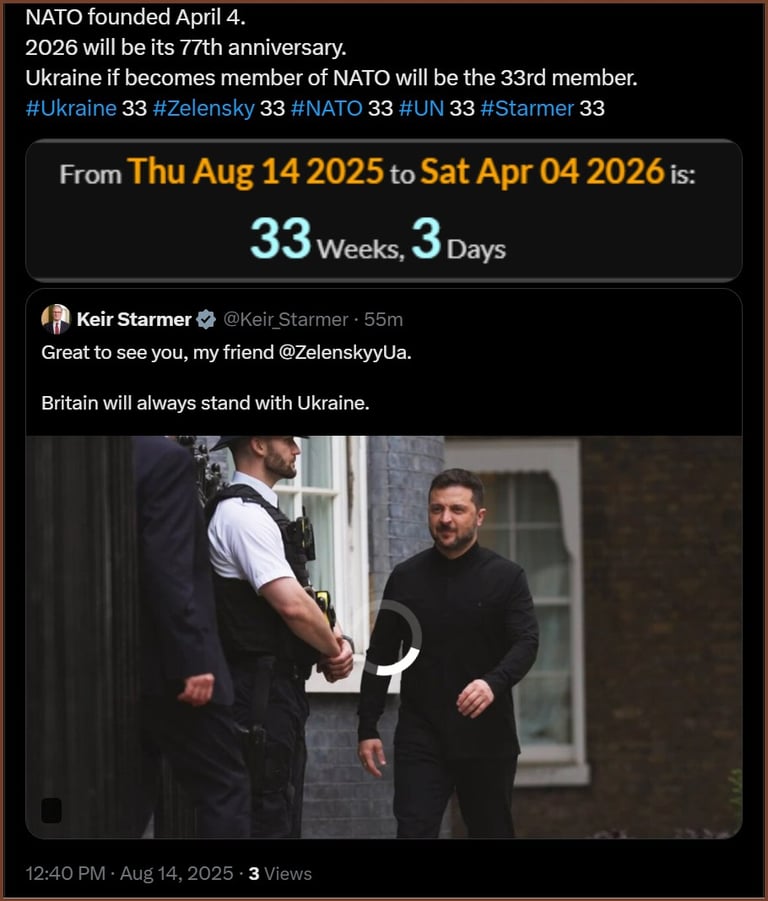Click the 'NATO founded April 4' tweet text
This screenshot has width=768, height=901.
tap(136, 17)
